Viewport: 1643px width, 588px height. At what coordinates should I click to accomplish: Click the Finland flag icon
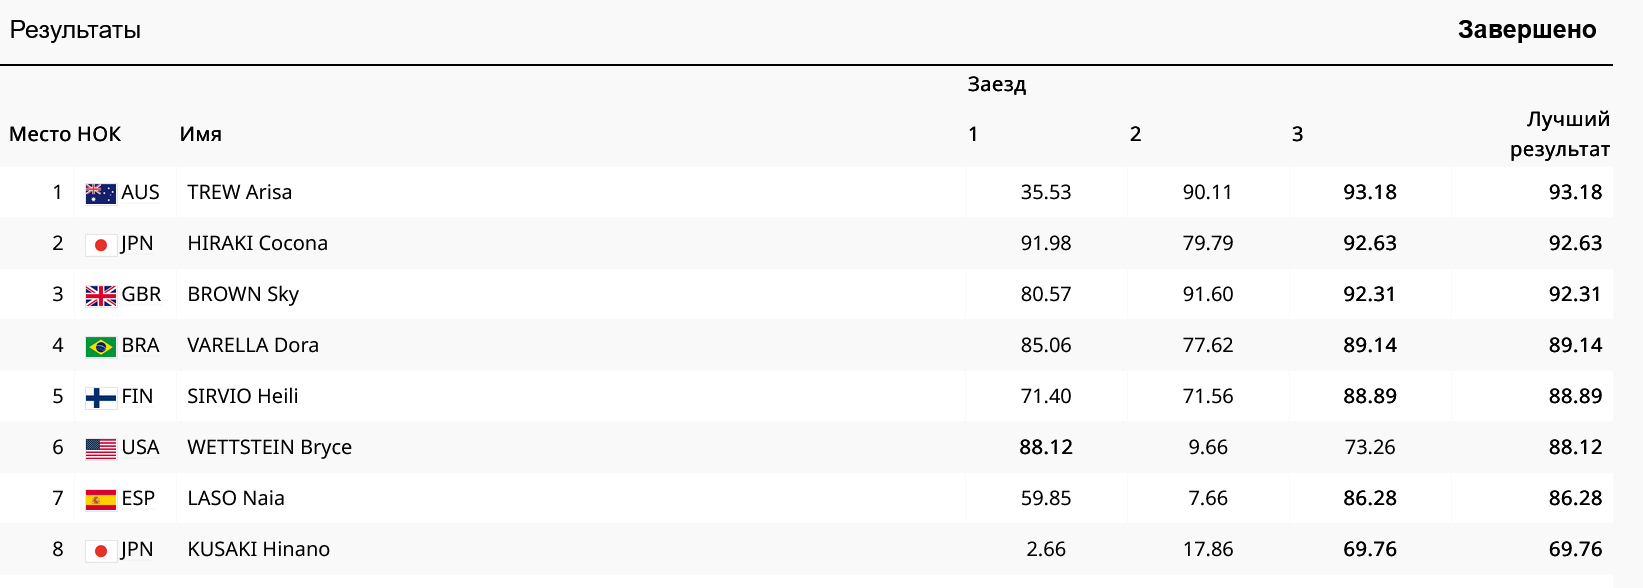100,397
